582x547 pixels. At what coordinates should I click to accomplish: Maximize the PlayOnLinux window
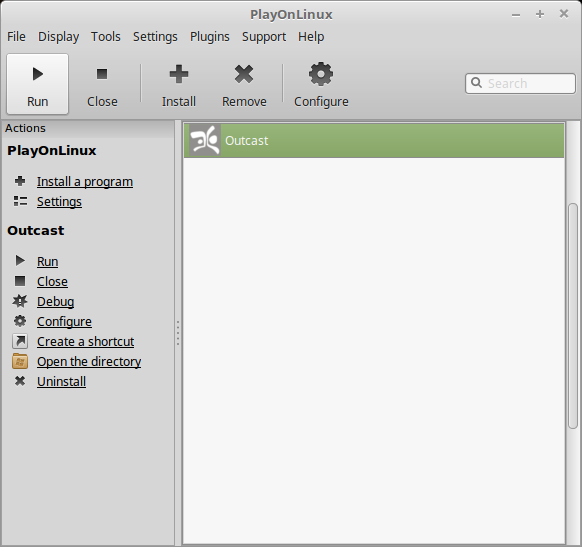pos(540,14)
